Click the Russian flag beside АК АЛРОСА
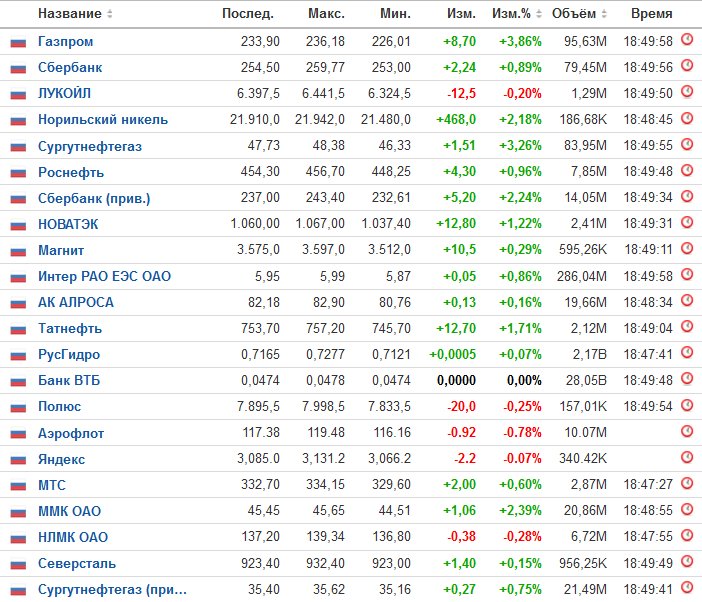The width and height of the screenshot is (702, 602). [x=18, y=304]
